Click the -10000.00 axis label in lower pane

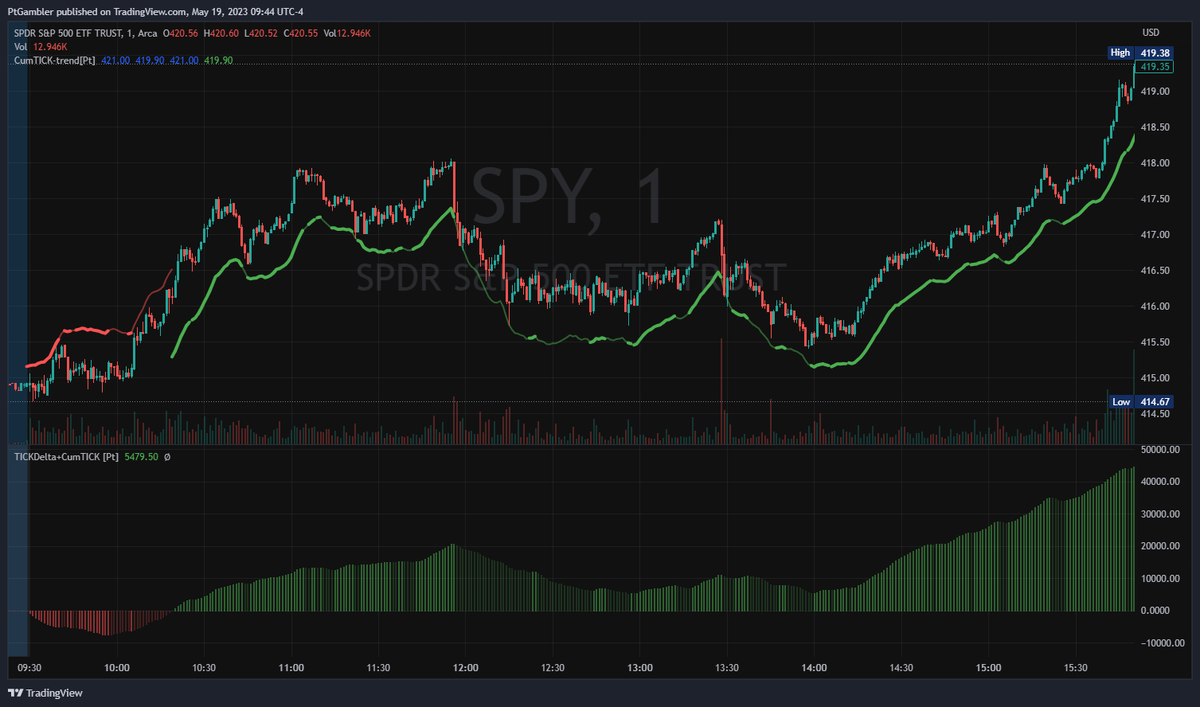pos(1161,644)
